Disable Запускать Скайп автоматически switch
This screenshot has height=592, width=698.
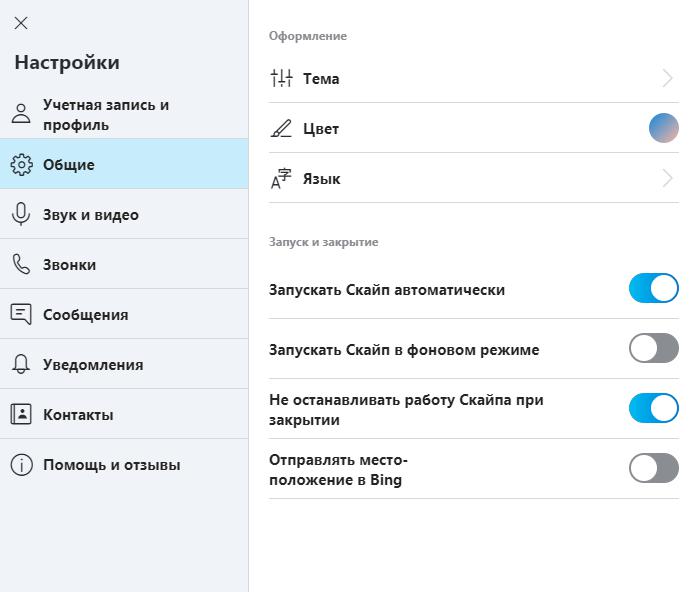653,288
